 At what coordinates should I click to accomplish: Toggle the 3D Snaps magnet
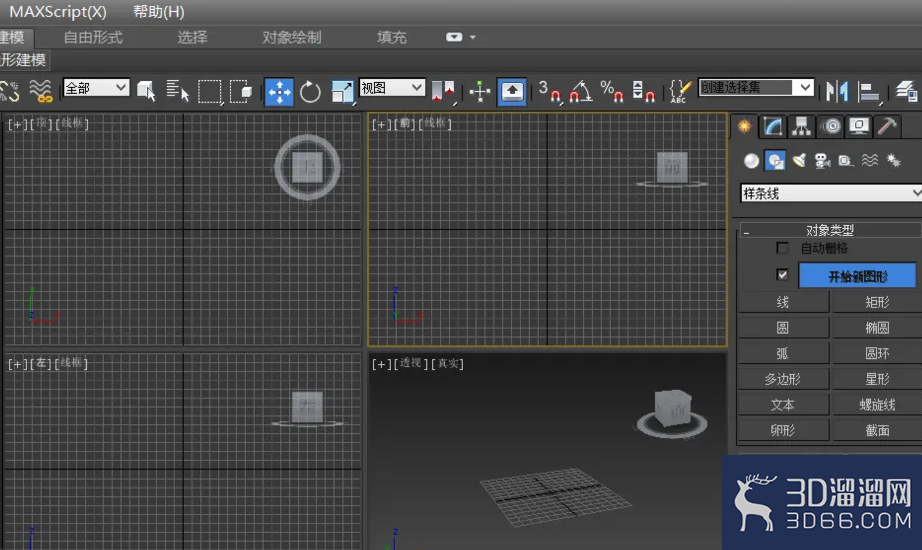pos(549,91)
